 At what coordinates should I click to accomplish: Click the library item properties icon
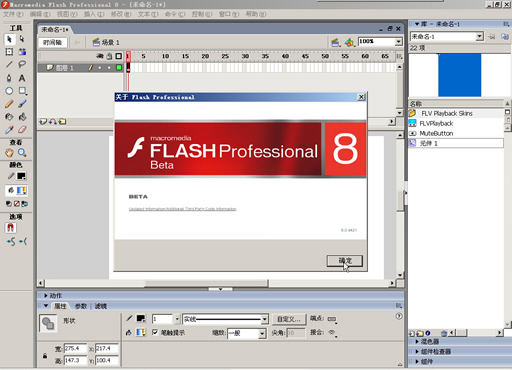(428, 333)
